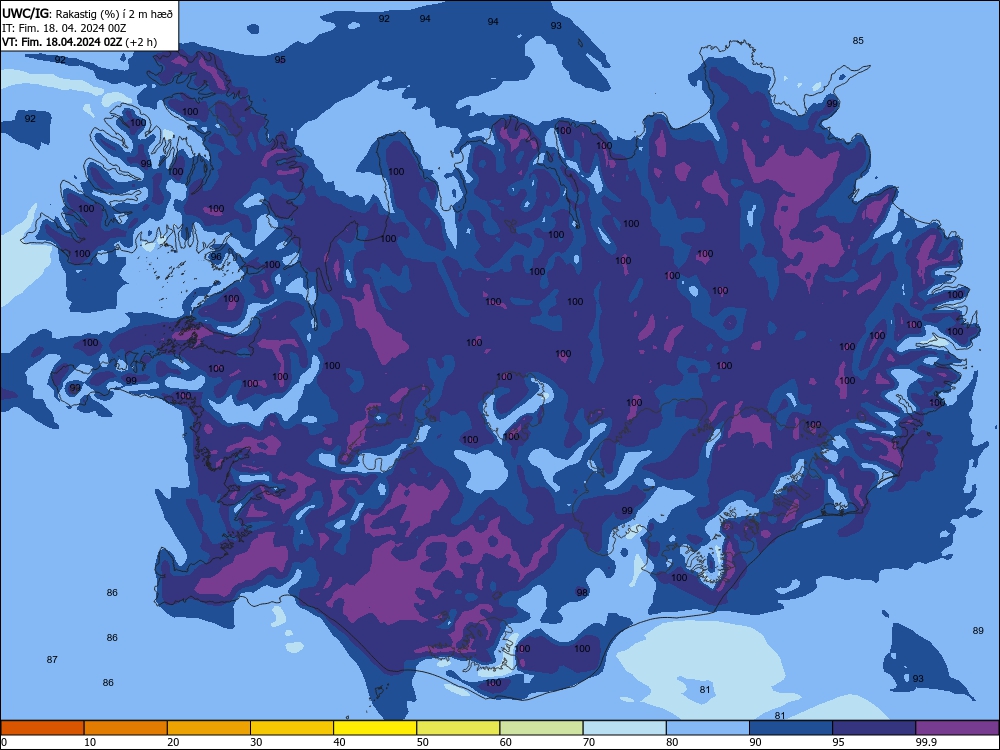Click the map value '85' over the sea
This screenshot has height=750, width=1000.
coord(858,41)
